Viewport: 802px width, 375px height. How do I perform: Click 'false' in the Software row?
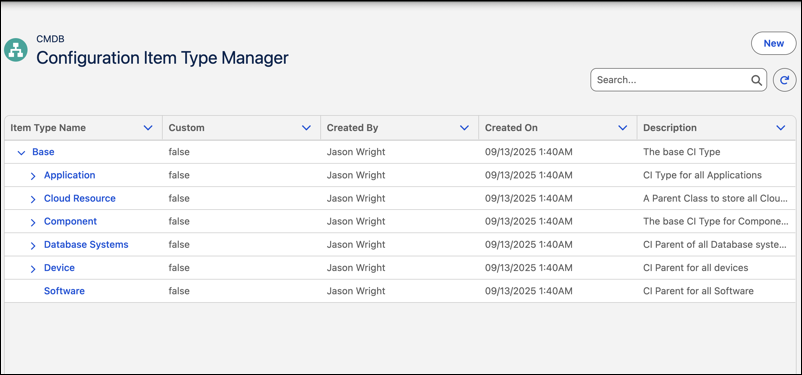point(179,291)
